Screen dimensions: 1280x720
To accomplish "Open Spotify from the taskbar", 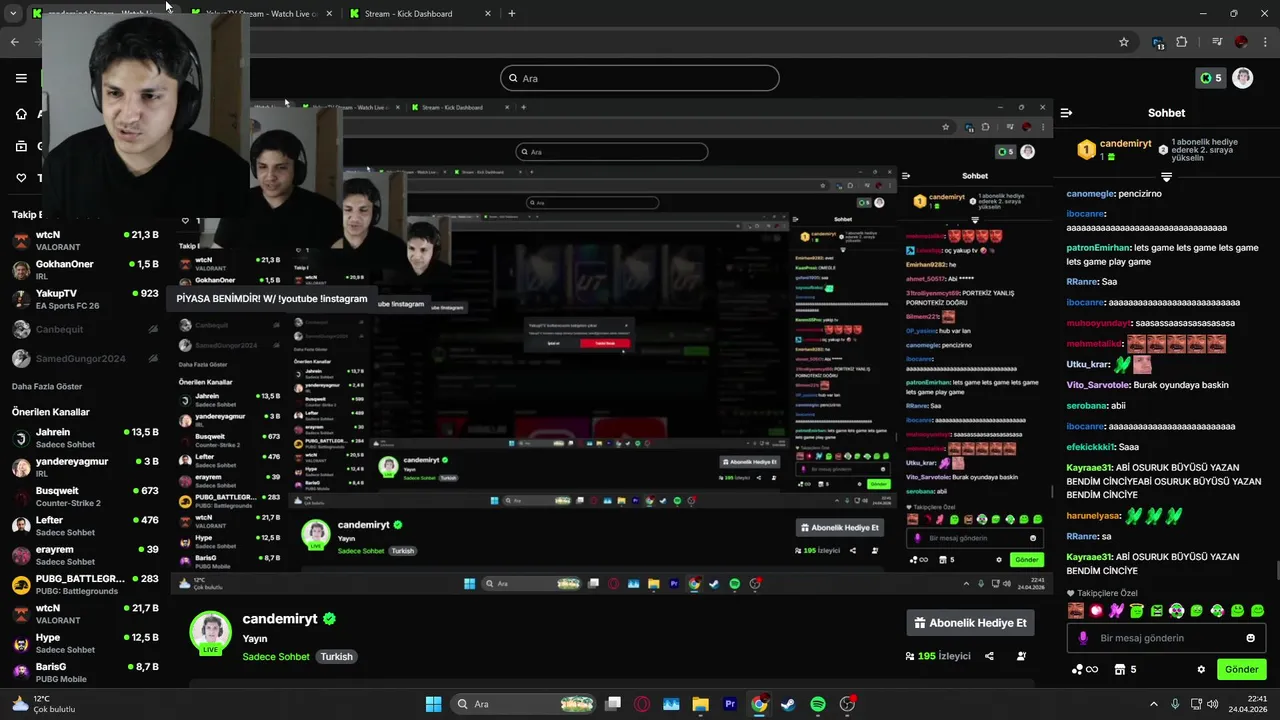I will pos(817,704).
